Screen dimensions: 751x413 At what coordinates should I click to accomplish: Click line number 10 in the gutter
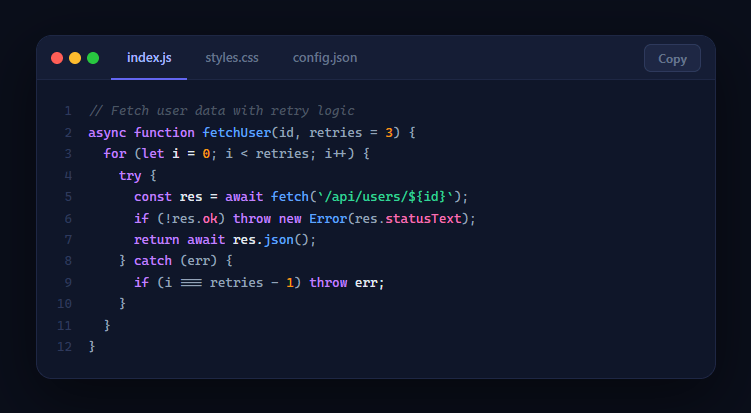(64, 304)
